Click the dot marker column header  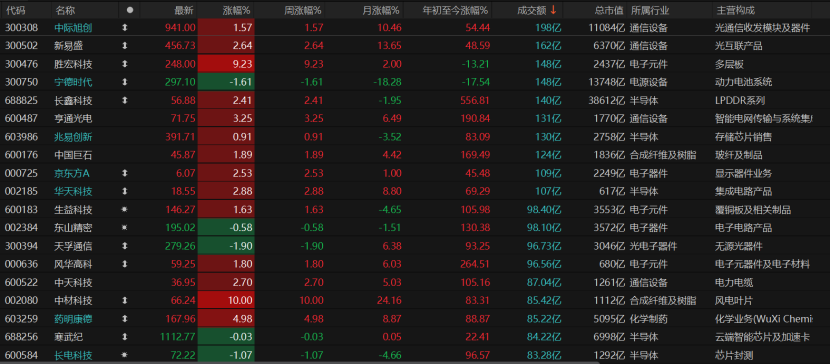tap(130, 10)
